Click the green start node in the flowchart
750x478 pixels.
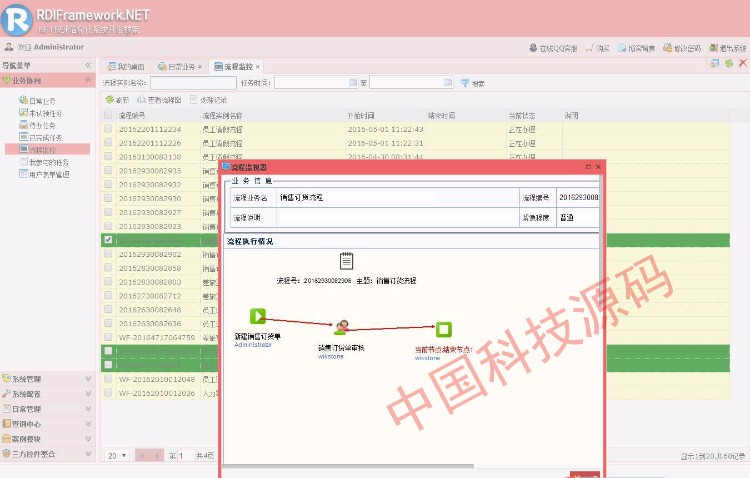257,316
